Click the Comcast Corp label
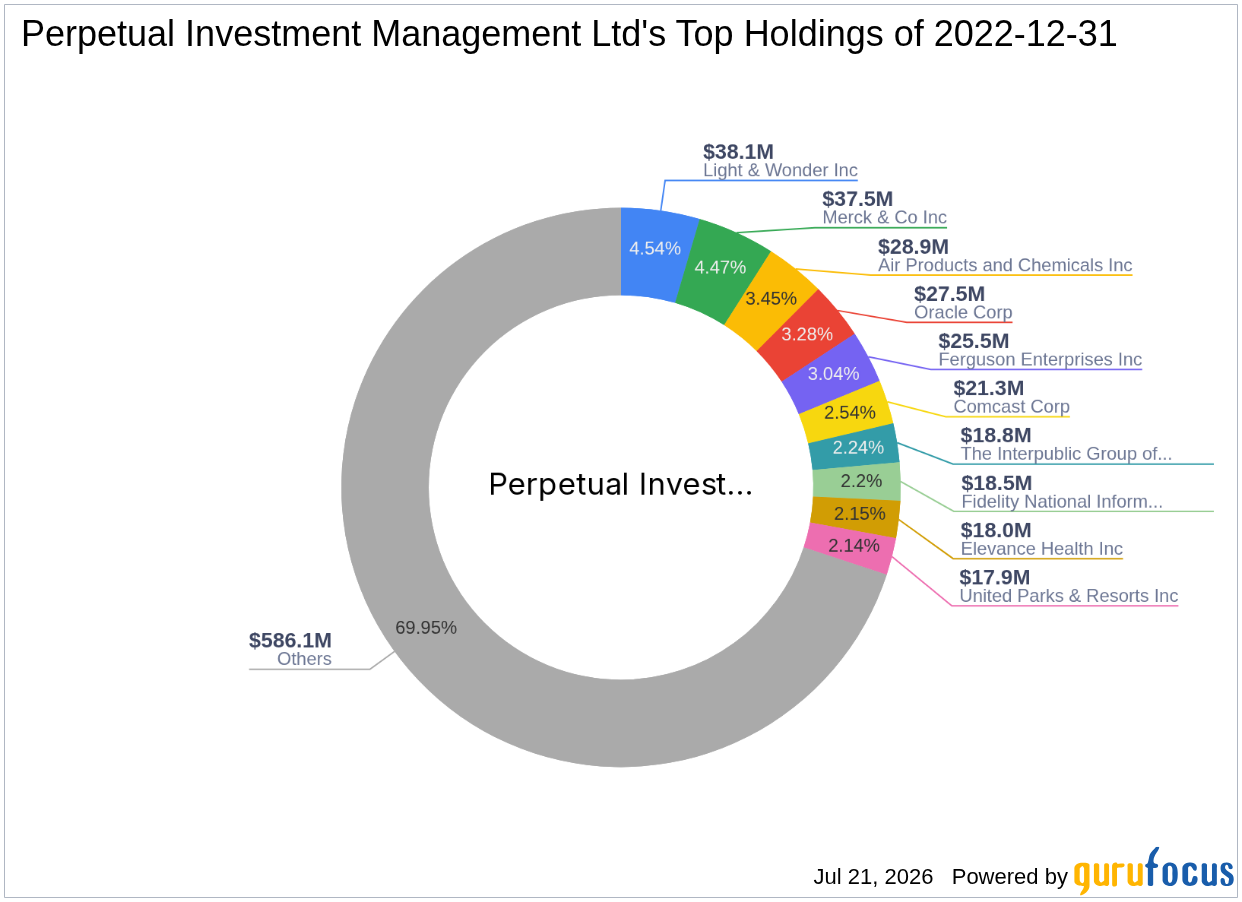This screenshot has width=1242, height=902. point(1011,407)
